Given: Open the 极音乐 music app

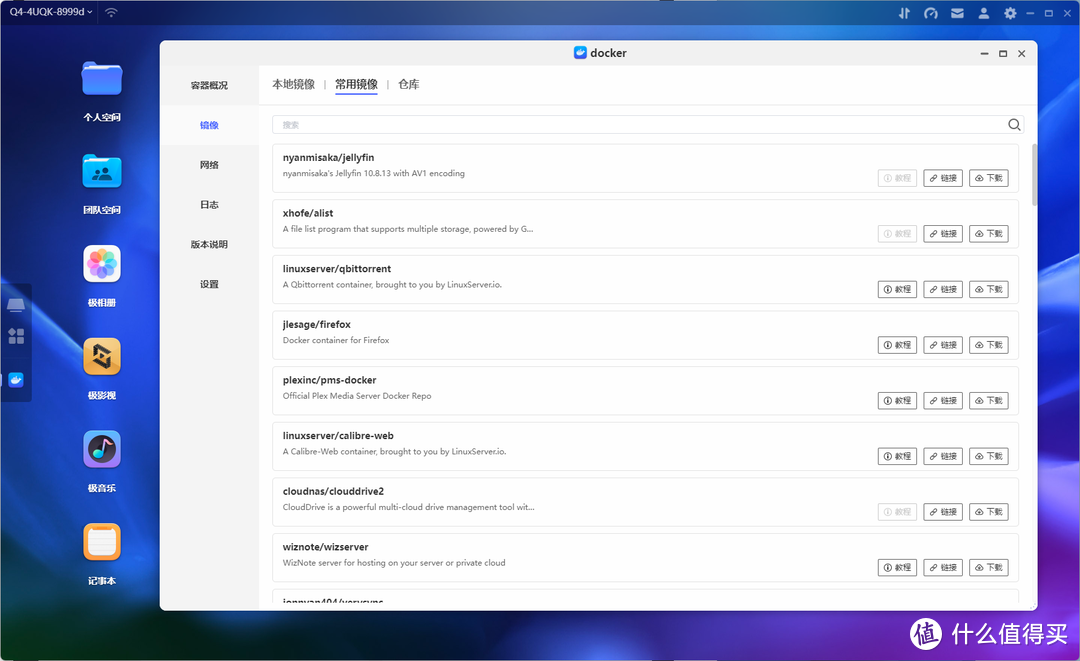Looking at the screenshot, I should 101,450.
